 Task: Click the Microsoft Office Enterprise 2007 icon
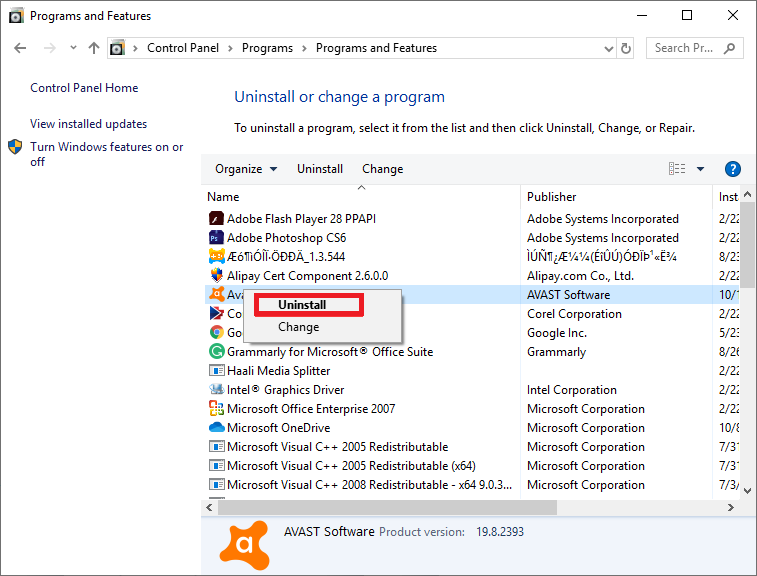point(216,408)
